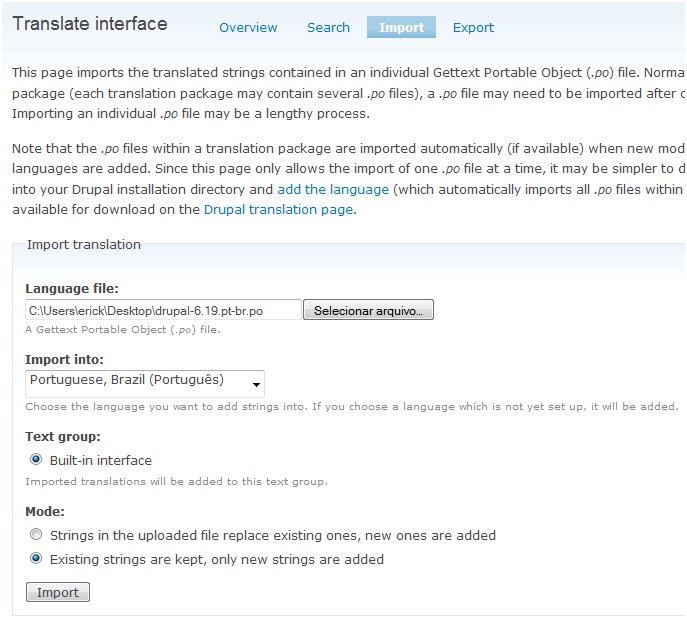Click the "Import translation" fieldset legend

point(84,244)
